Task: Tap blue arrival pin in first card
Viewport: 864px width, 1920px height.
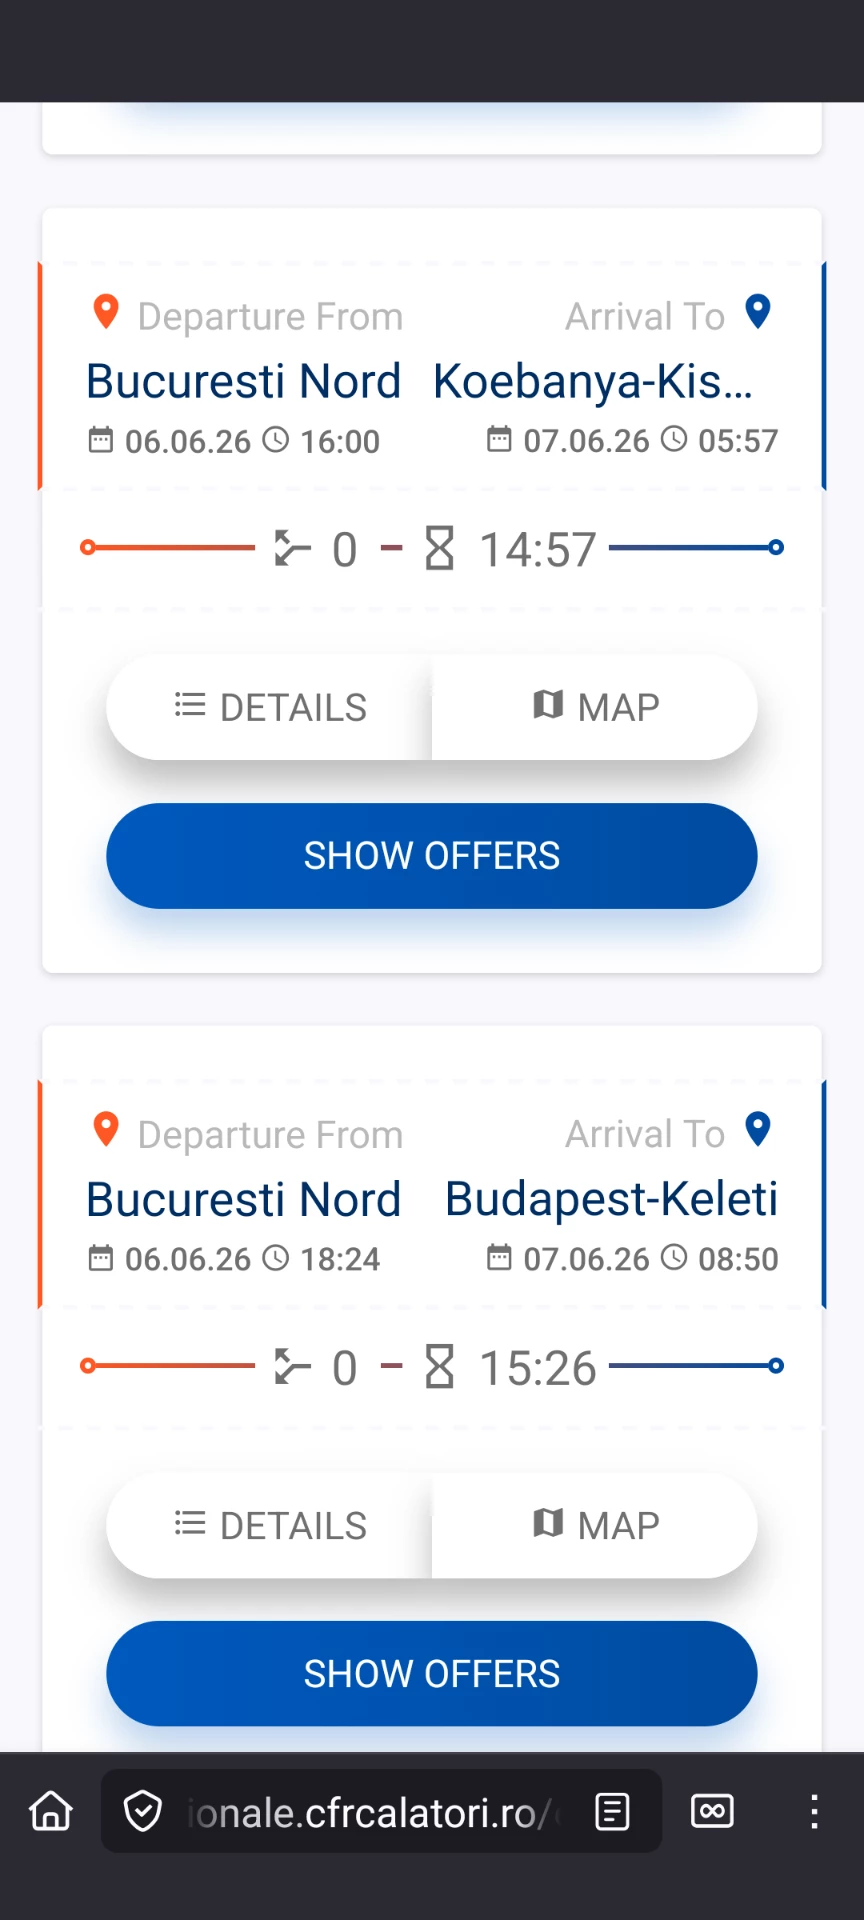Action: click(x=758, y=312)
